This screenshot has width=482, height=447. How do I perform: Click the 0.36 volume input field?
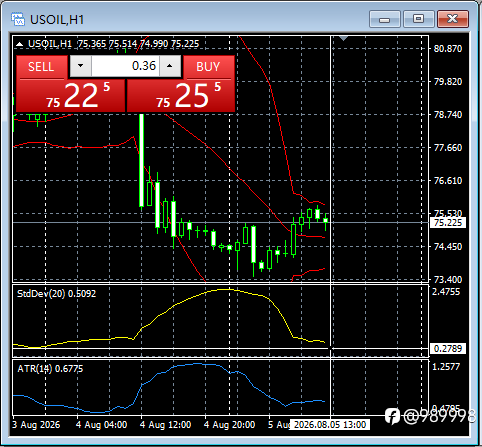(125, 66)
